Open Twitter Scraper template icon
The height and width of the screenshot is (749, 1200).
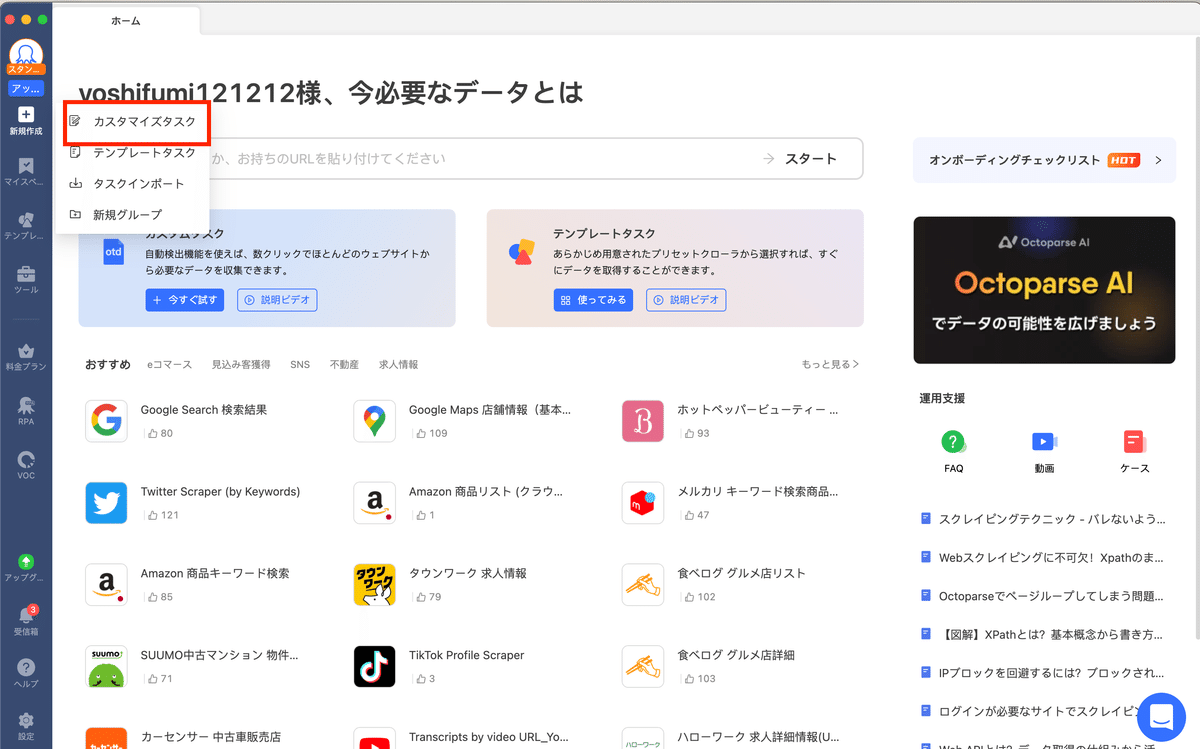click(x=106, y=503)
